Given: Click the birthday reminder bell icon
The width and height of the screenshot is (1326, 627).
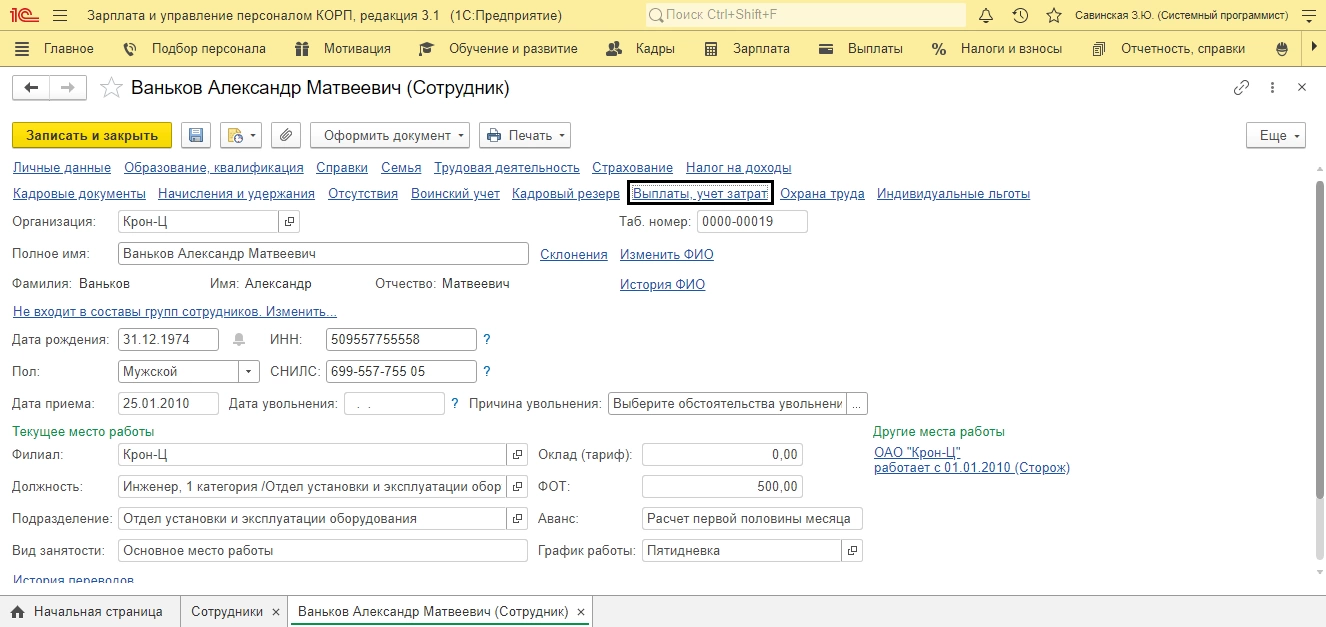Looking at the screenshot, I should (239, 339).
